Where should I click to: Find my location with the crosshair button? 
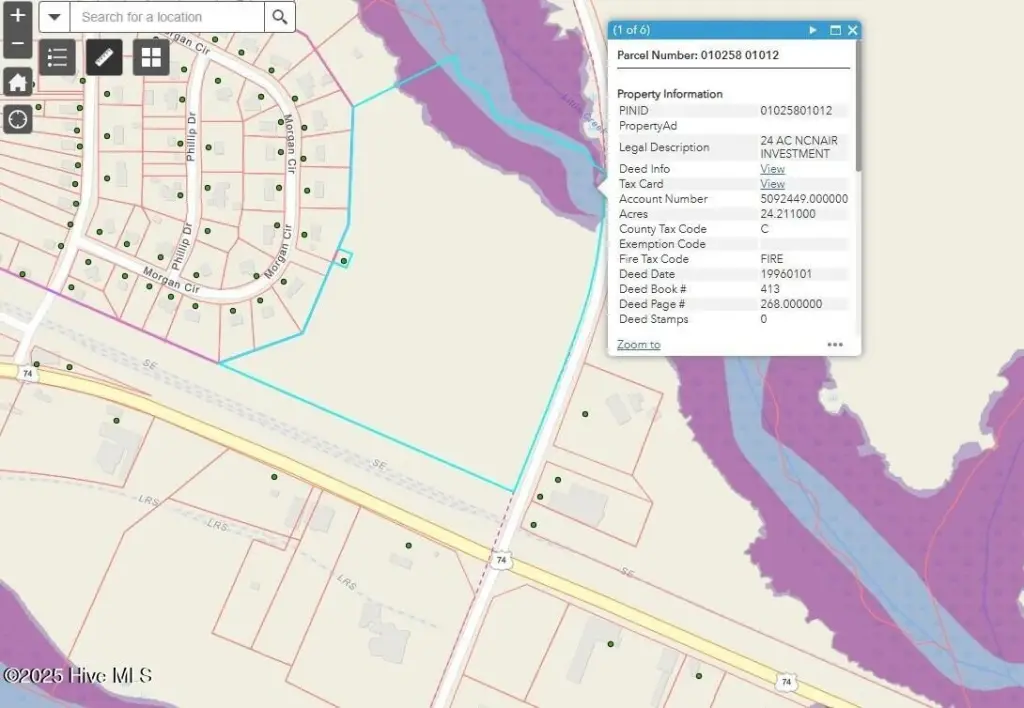[17, 119]
